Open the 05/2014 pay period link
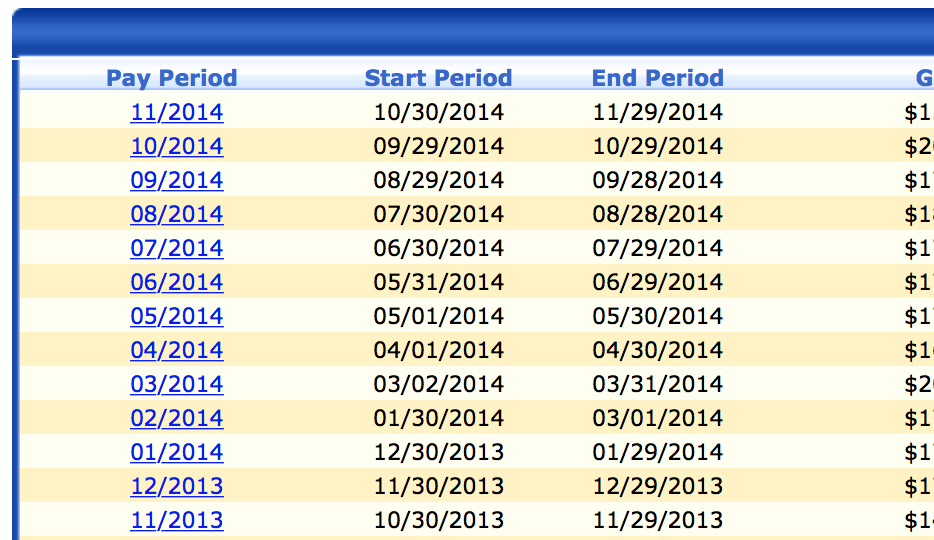 [x=176, y=316]
